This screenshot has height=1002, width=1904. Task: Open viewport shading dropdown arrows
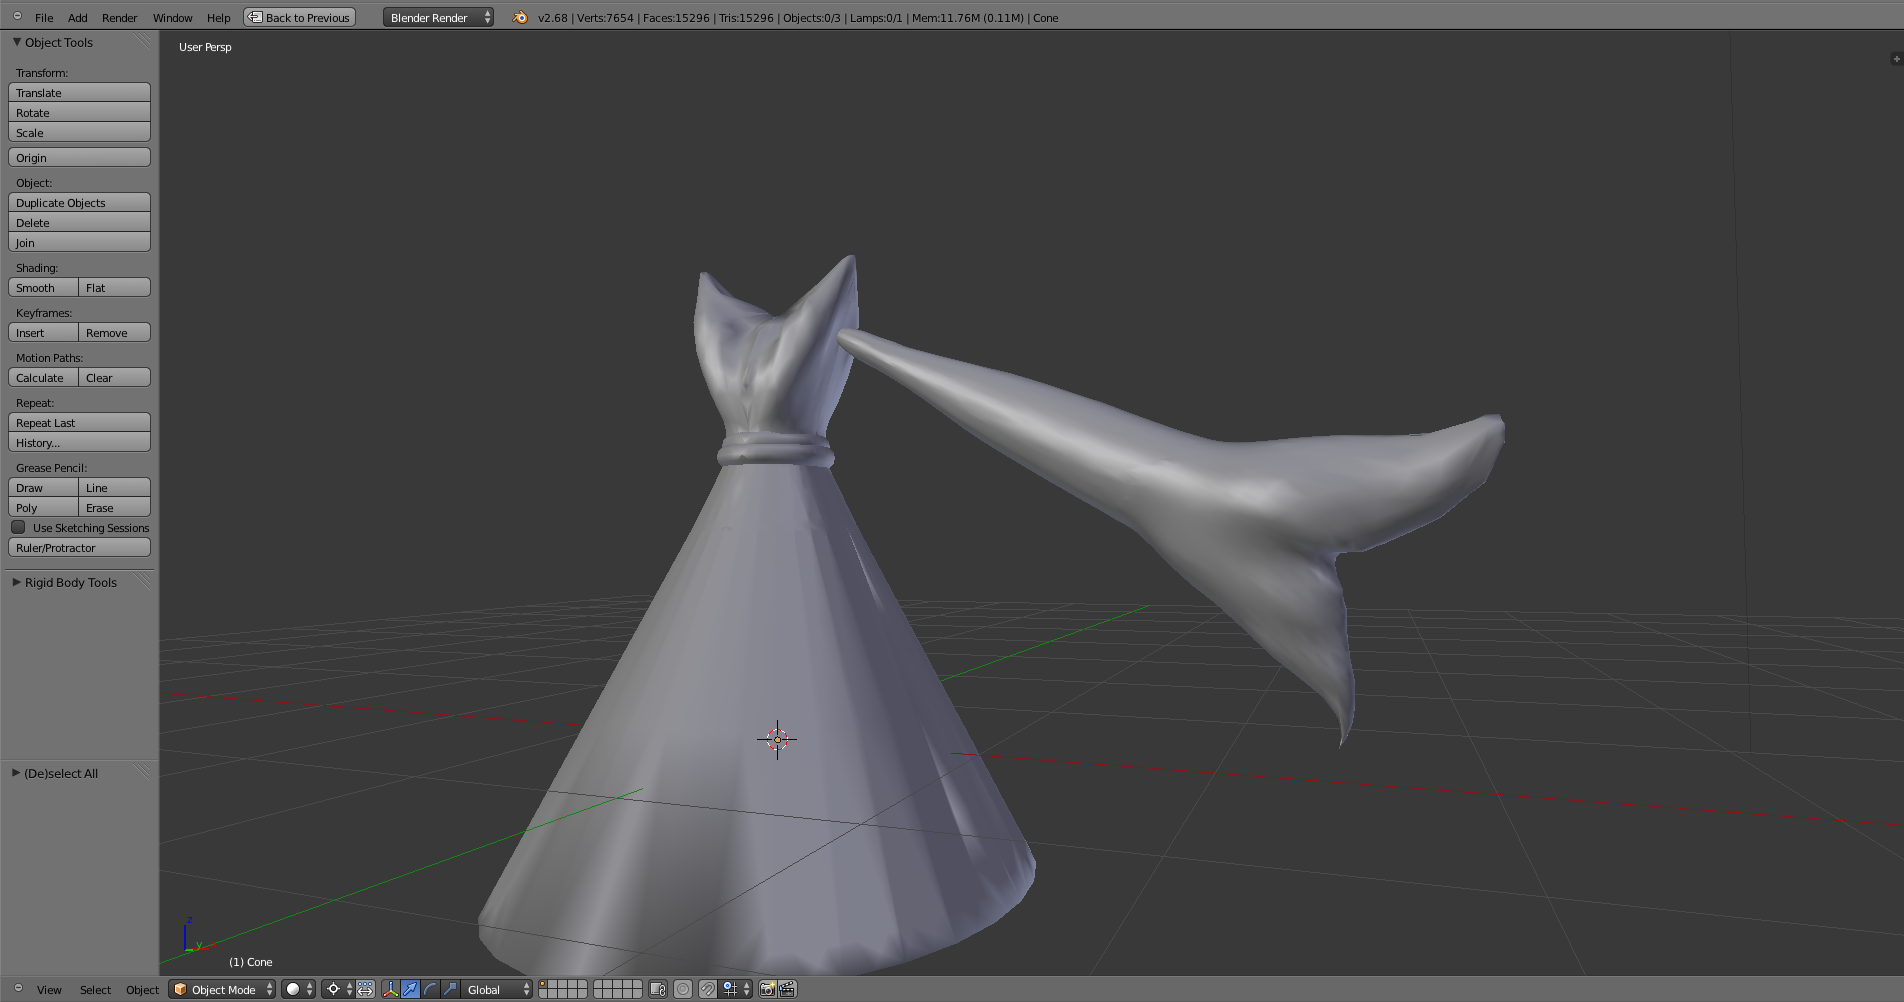click(309, 989)
